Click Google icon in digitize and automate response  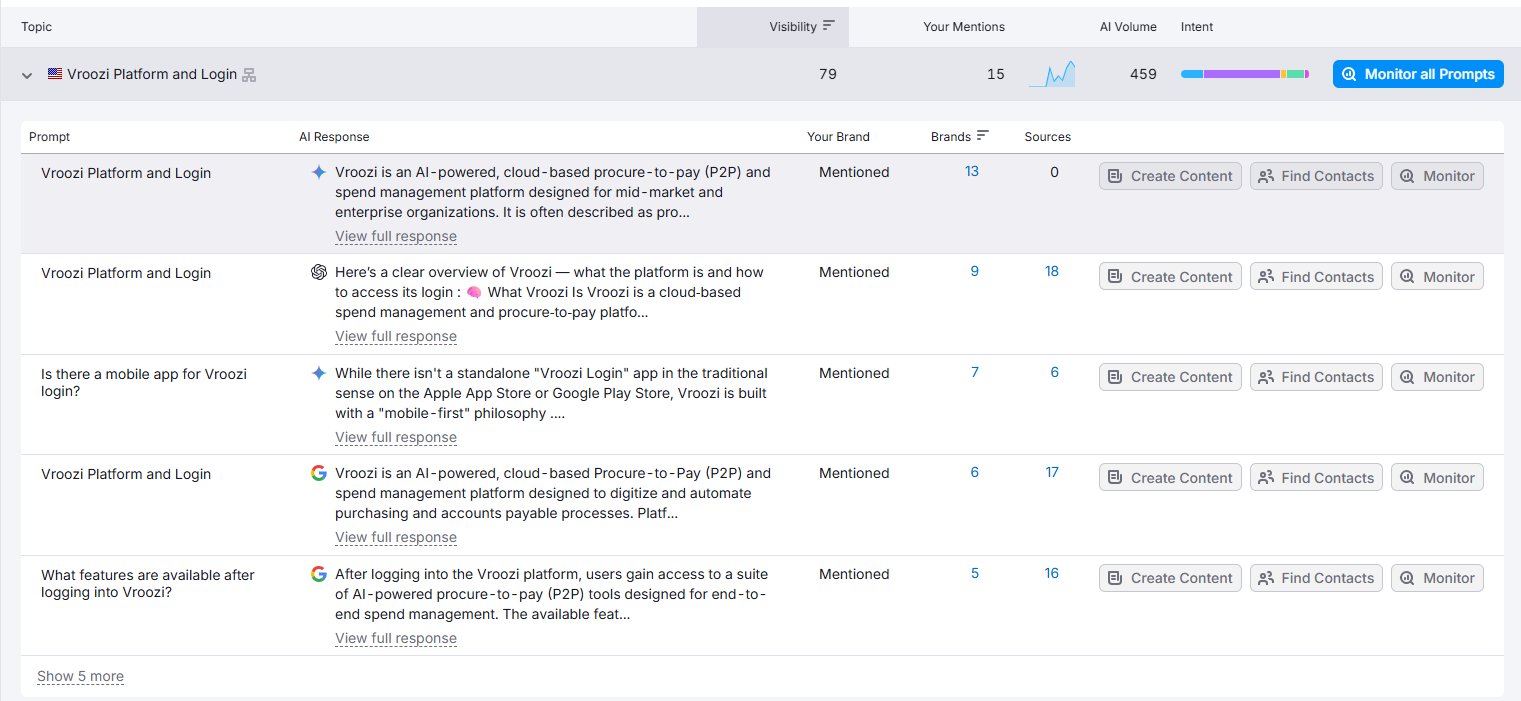[x=319, y=473]
